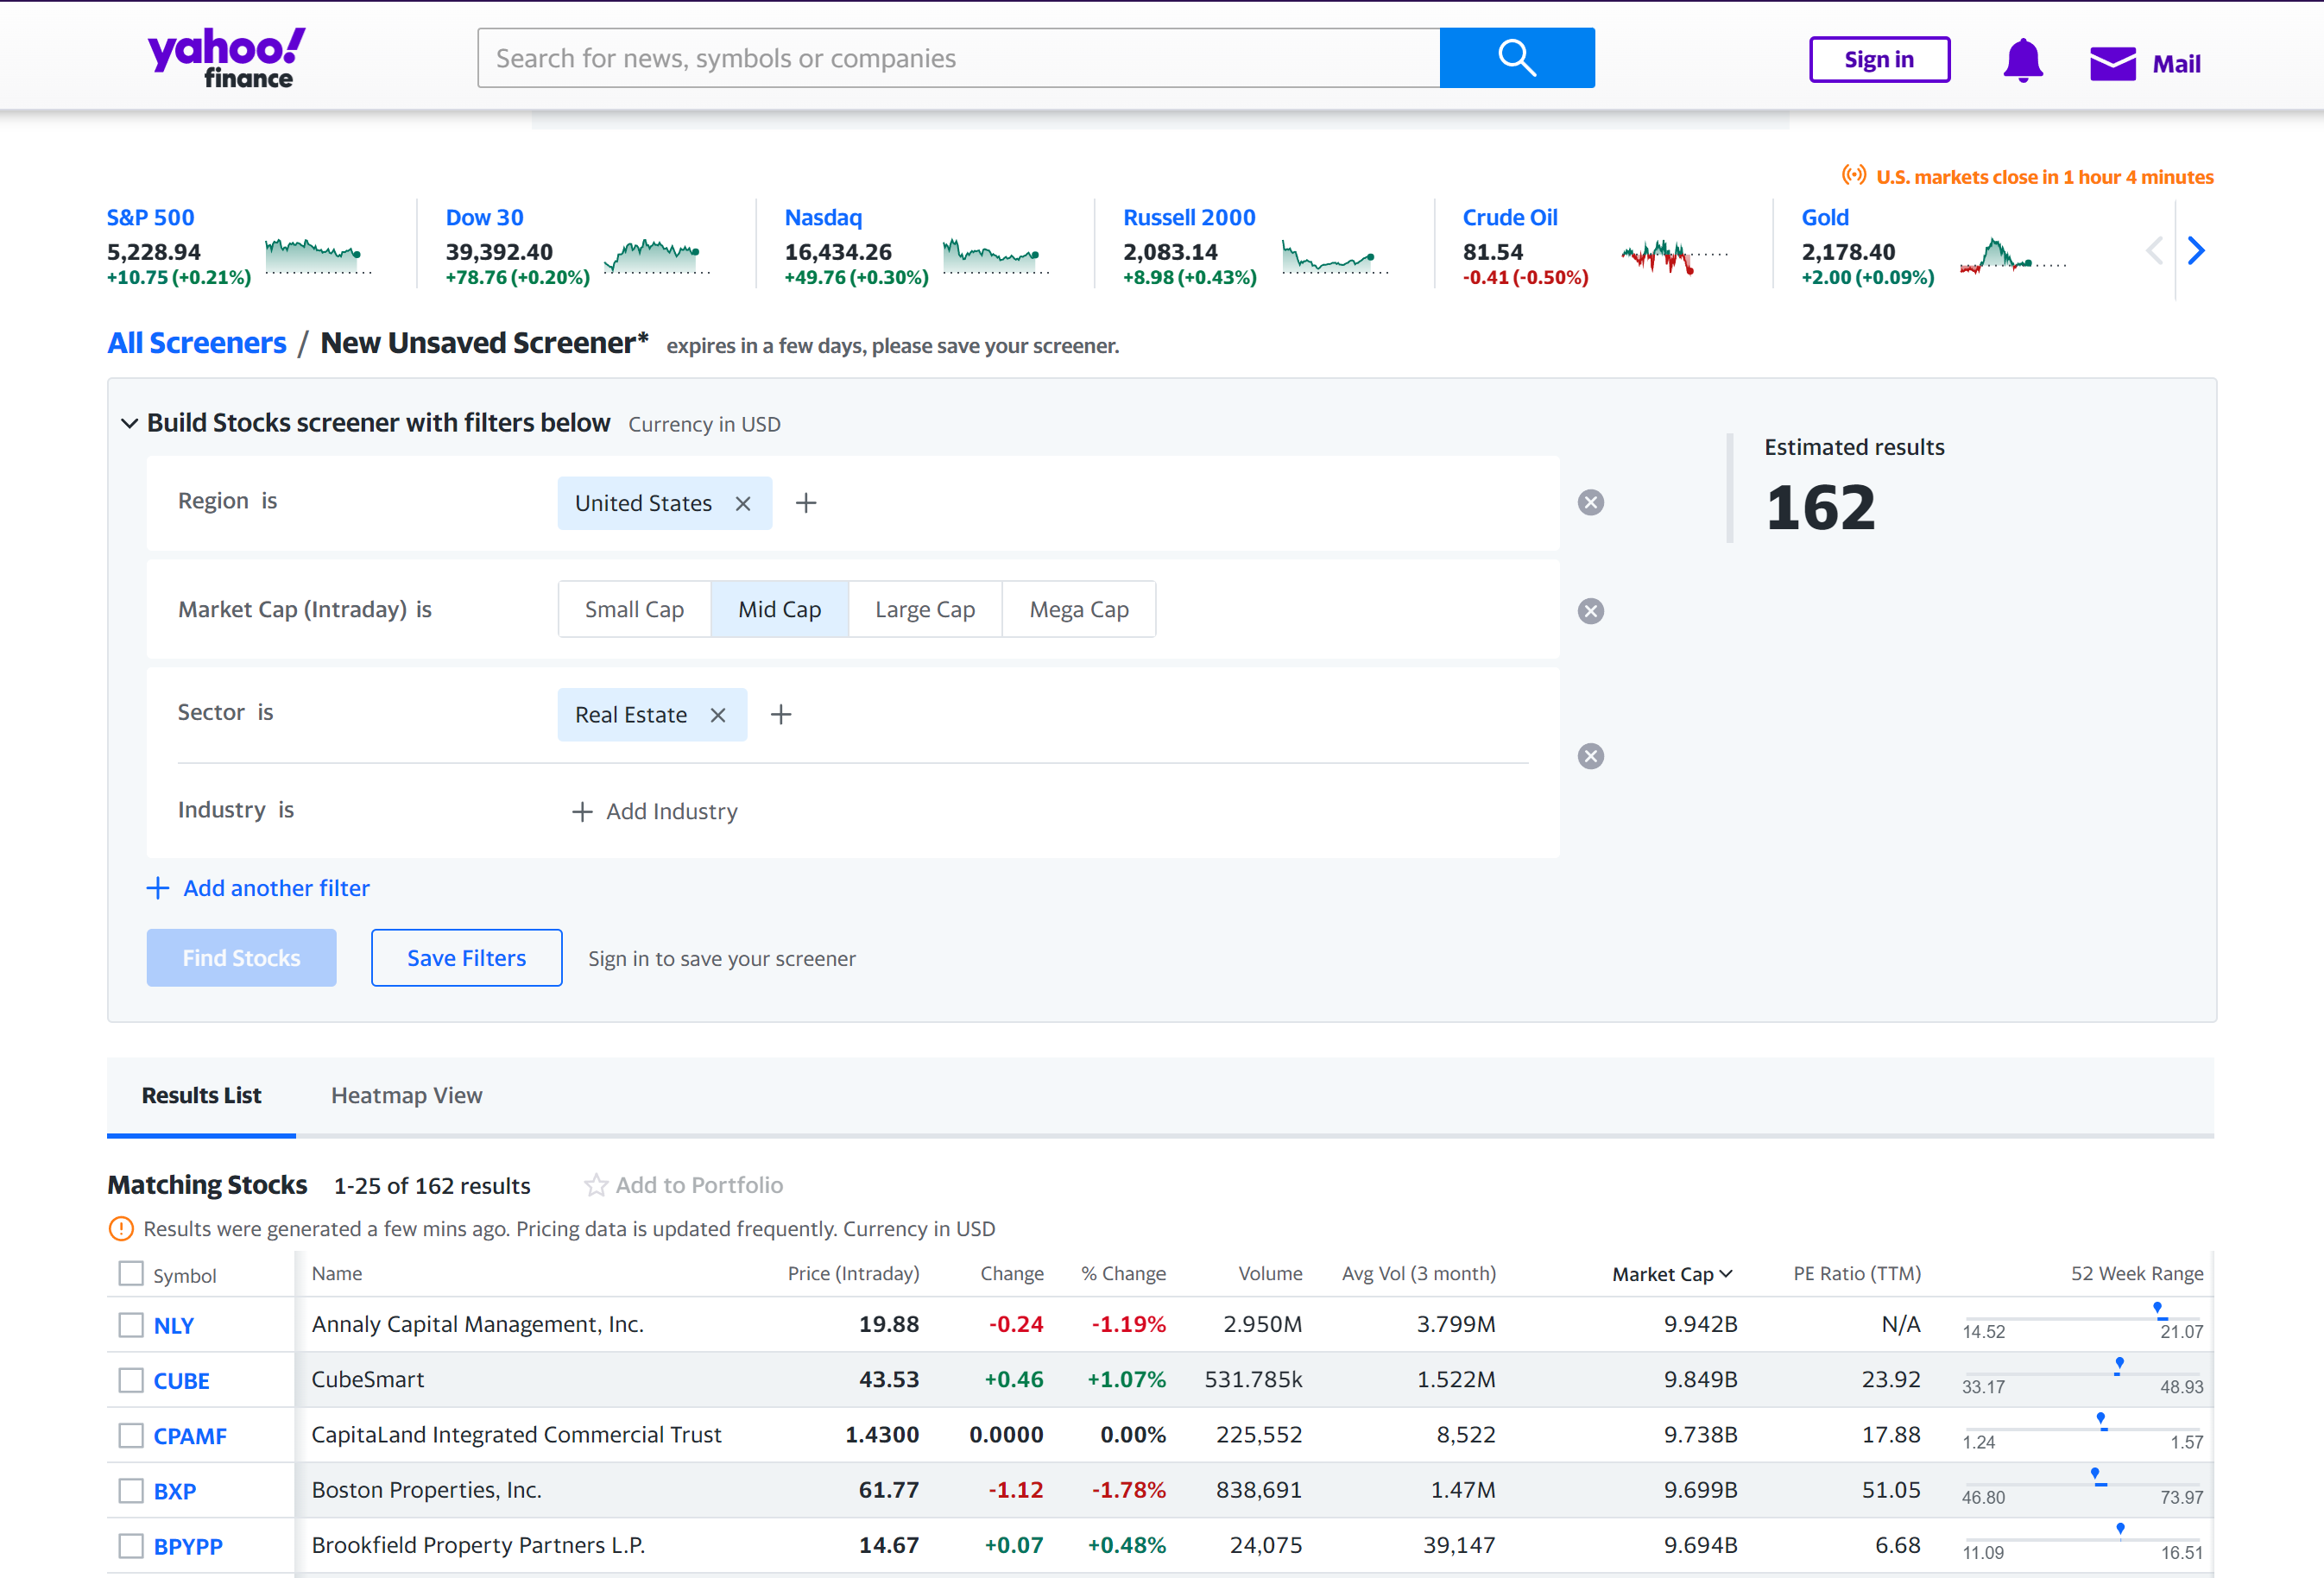
Task: Open the Russell 2000 link
Action: point(1189,217)
